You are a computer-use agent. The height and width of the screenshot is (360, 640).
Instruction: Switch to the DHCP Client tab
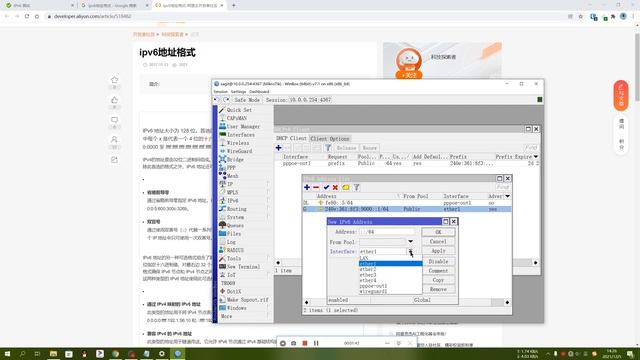(x=291, y=138)
